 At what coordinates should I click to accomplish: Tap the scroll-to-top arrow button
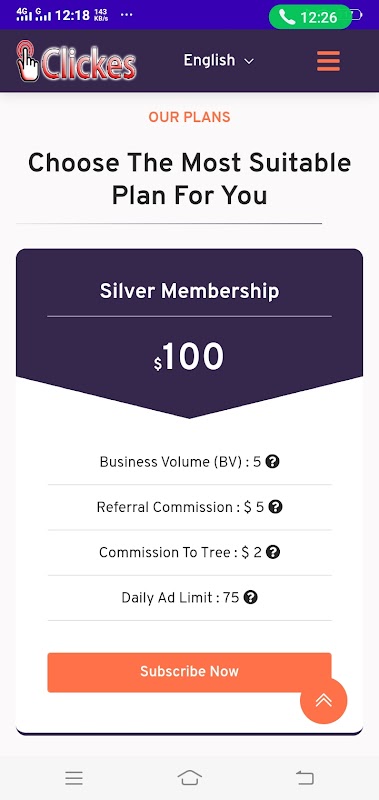tap(323, 701)
